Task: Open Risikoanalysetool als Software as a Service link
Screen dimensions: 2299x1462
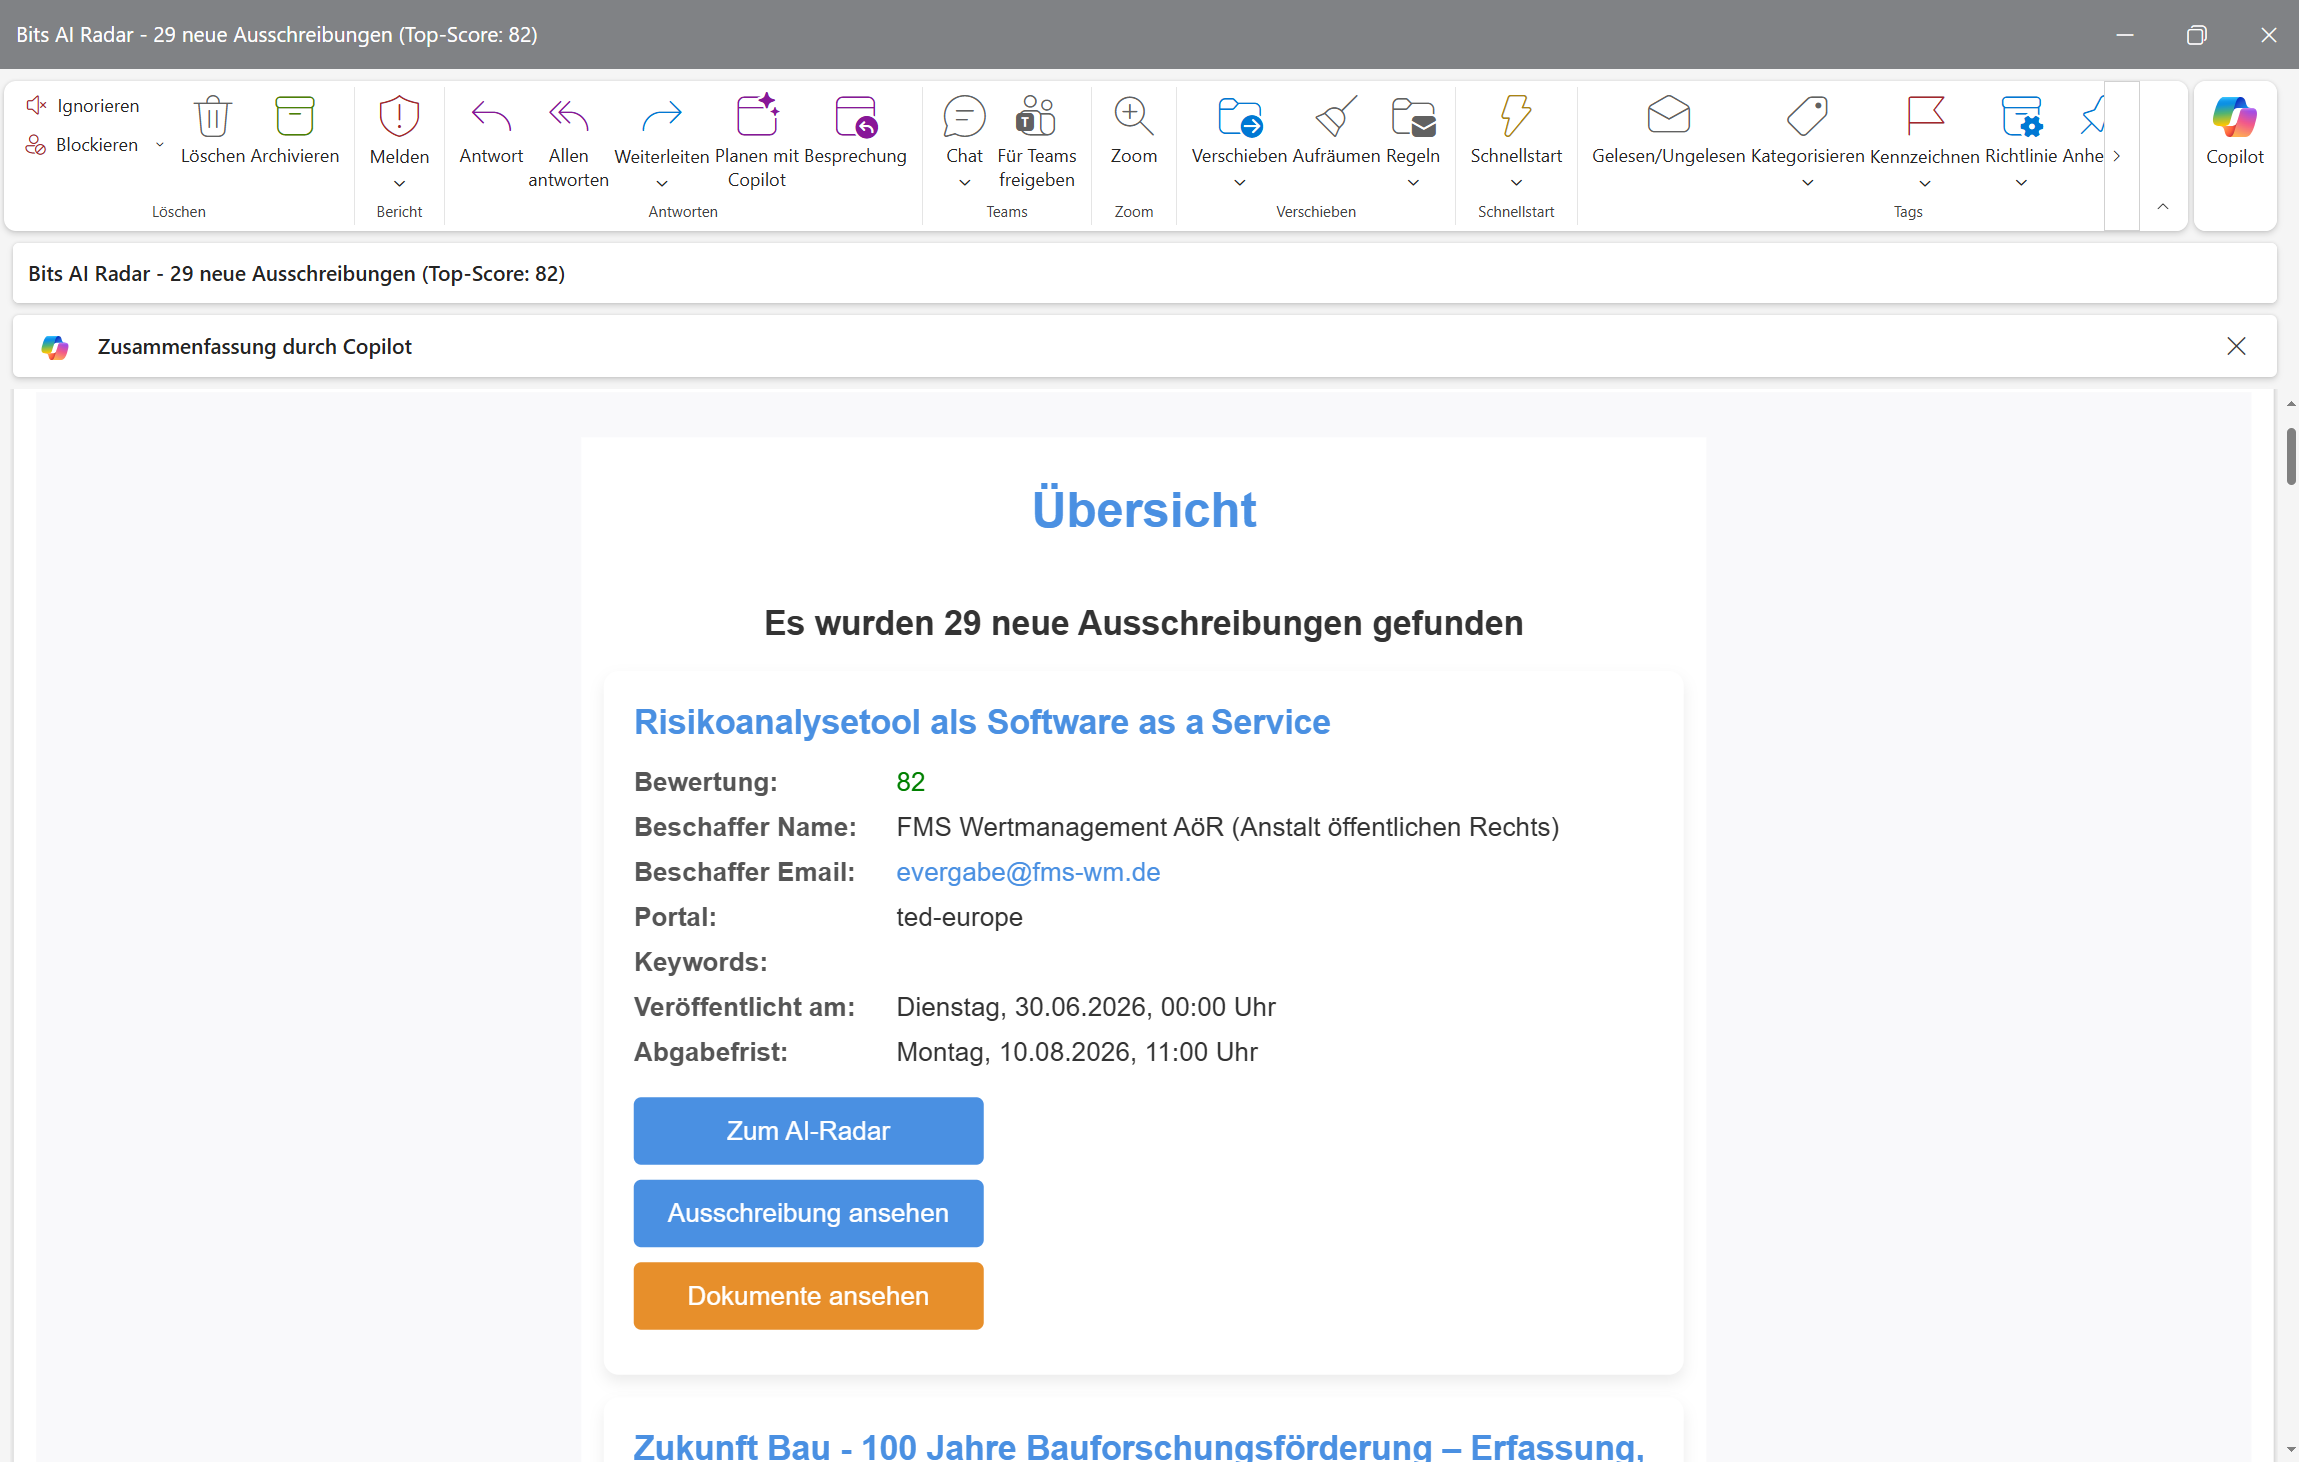Action: (x=982, y=722)
